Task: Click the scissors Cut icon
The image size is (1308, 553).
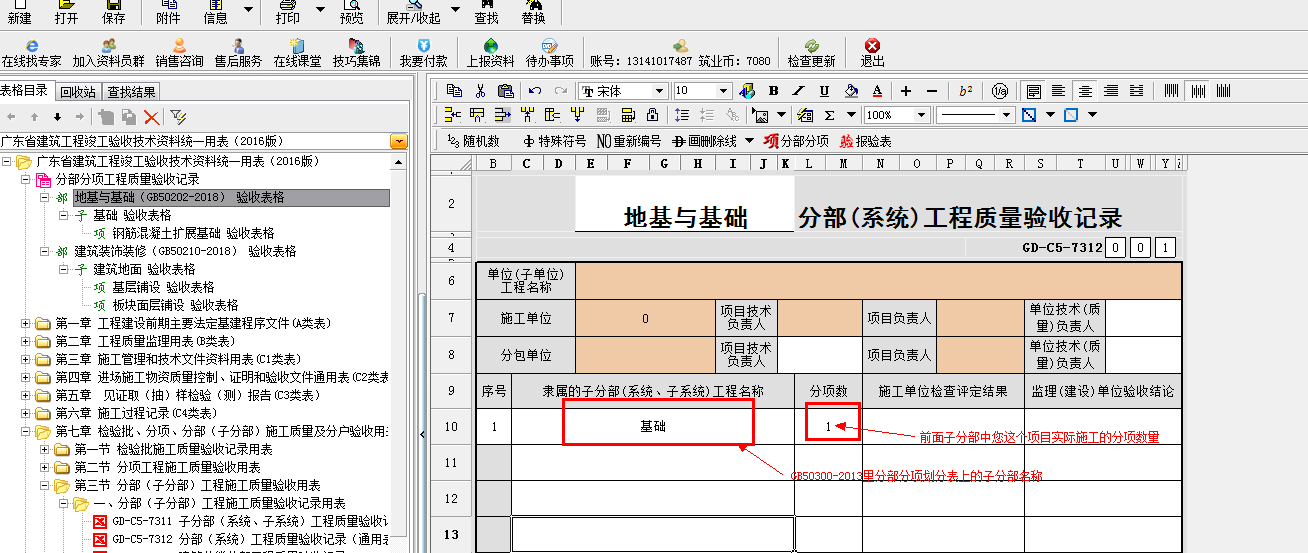Action: point(480,91)
